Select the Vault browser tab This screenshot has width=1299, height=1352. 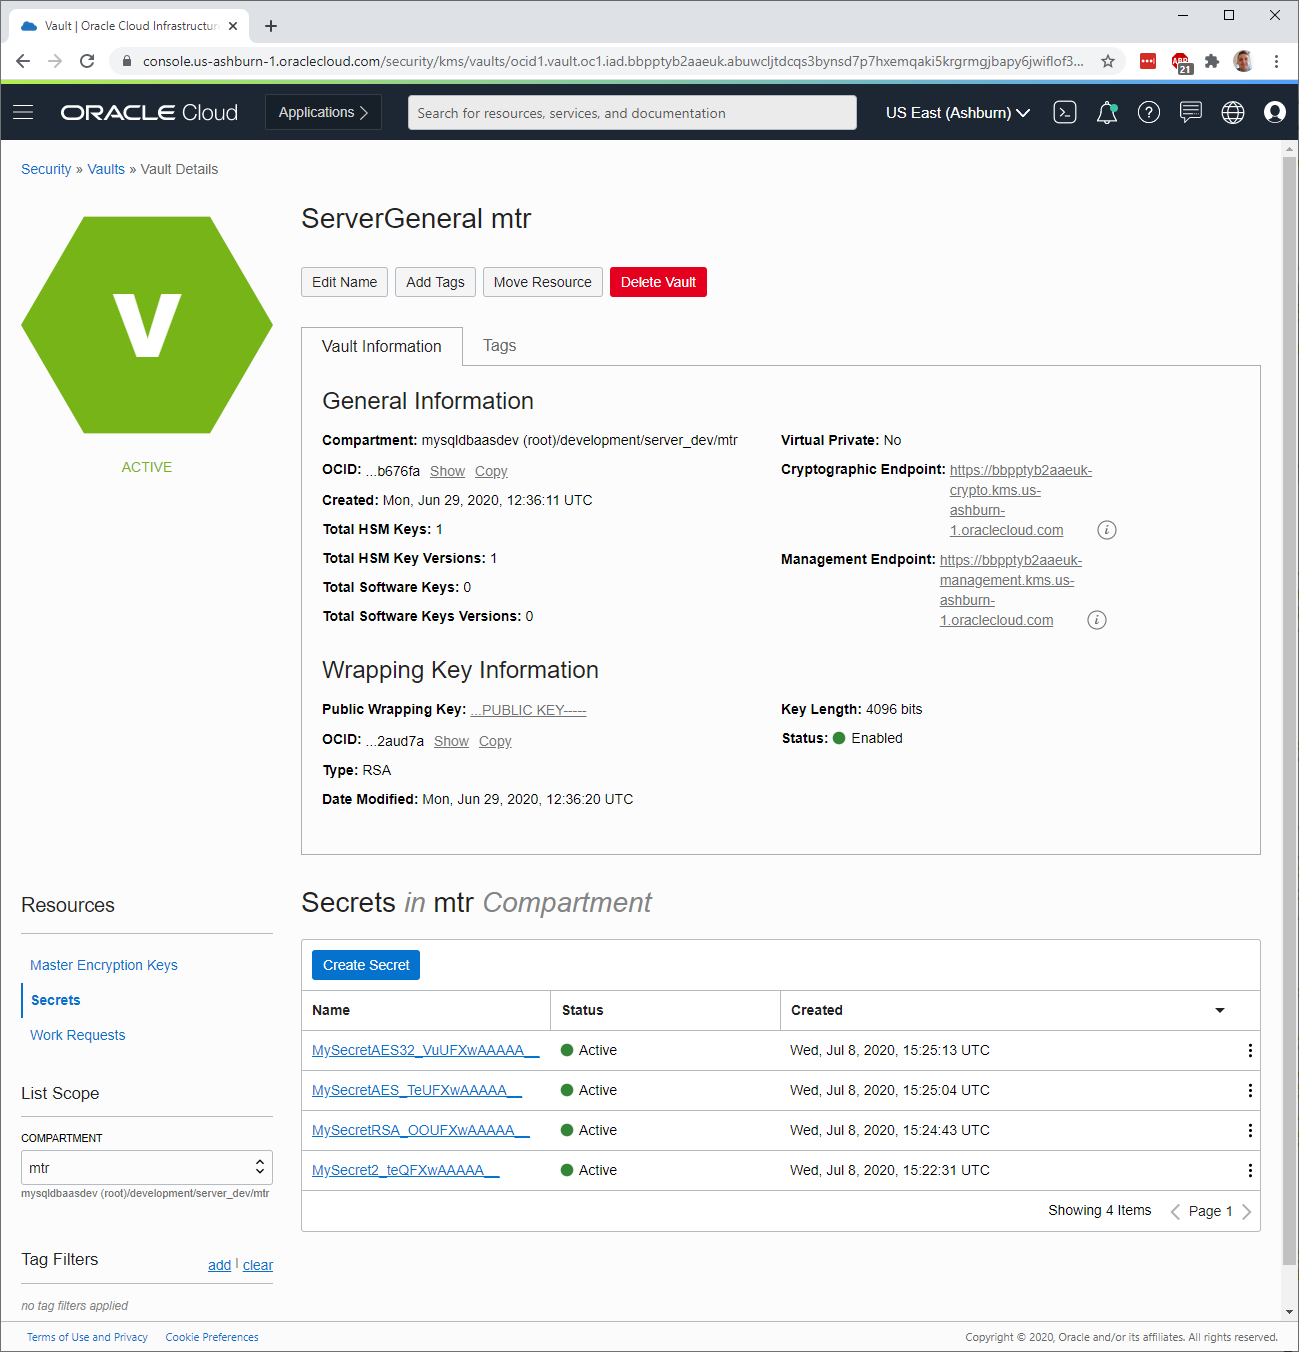coord(130,26)
